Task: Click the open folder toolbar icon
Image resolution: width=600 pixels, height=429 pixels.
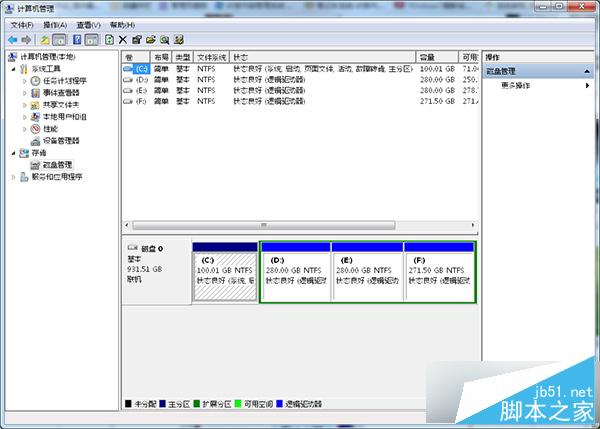Action: [151, 40]
